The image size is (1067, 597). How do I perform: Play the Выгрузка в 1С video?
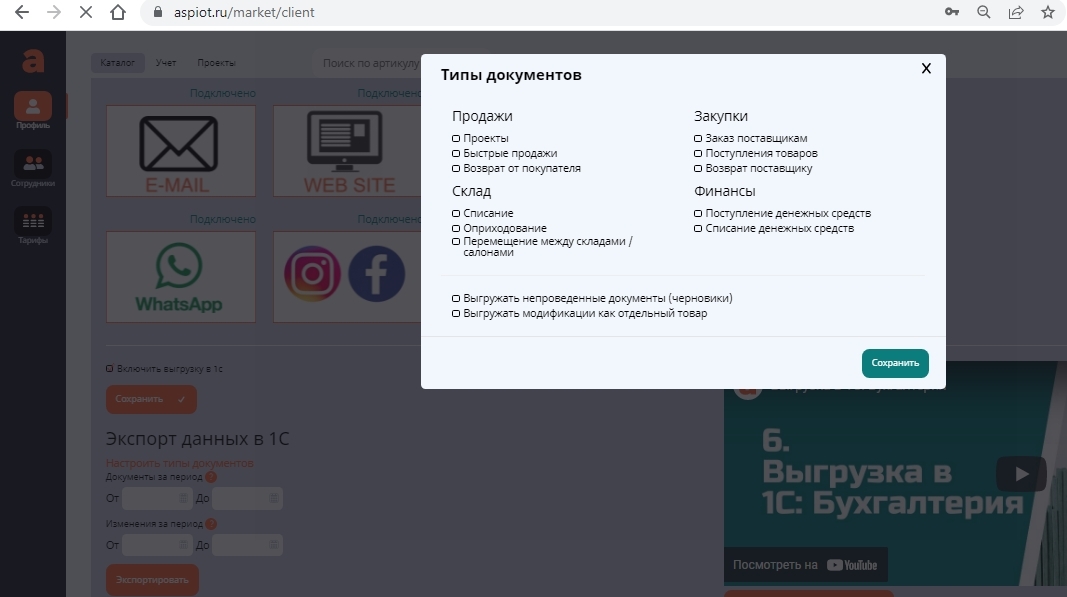click(1021, 474)
